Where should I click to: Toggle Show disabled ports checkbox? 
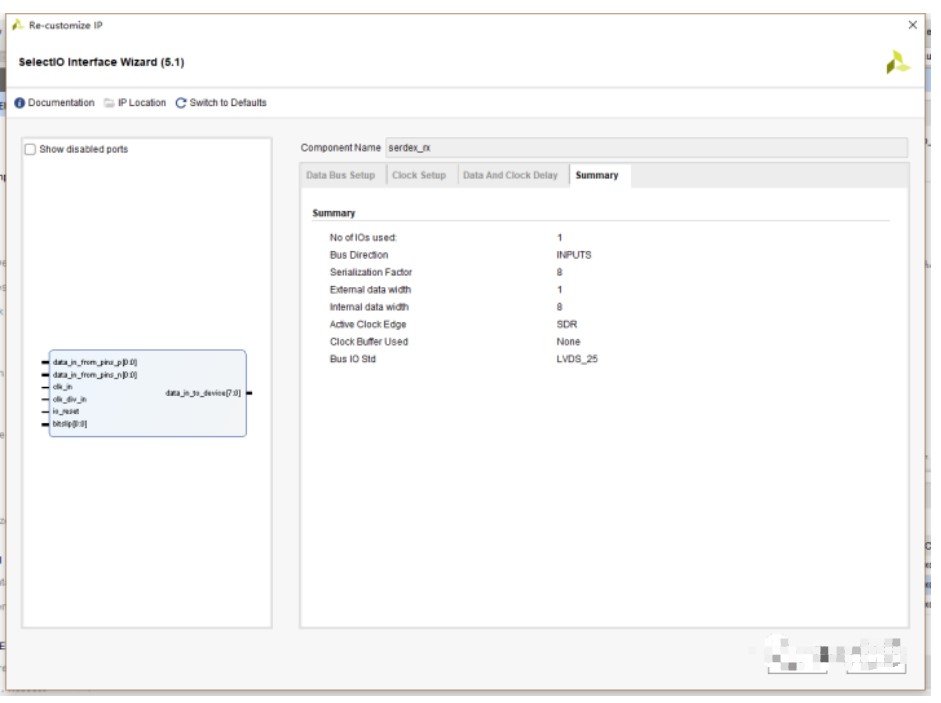pos(30,149)
